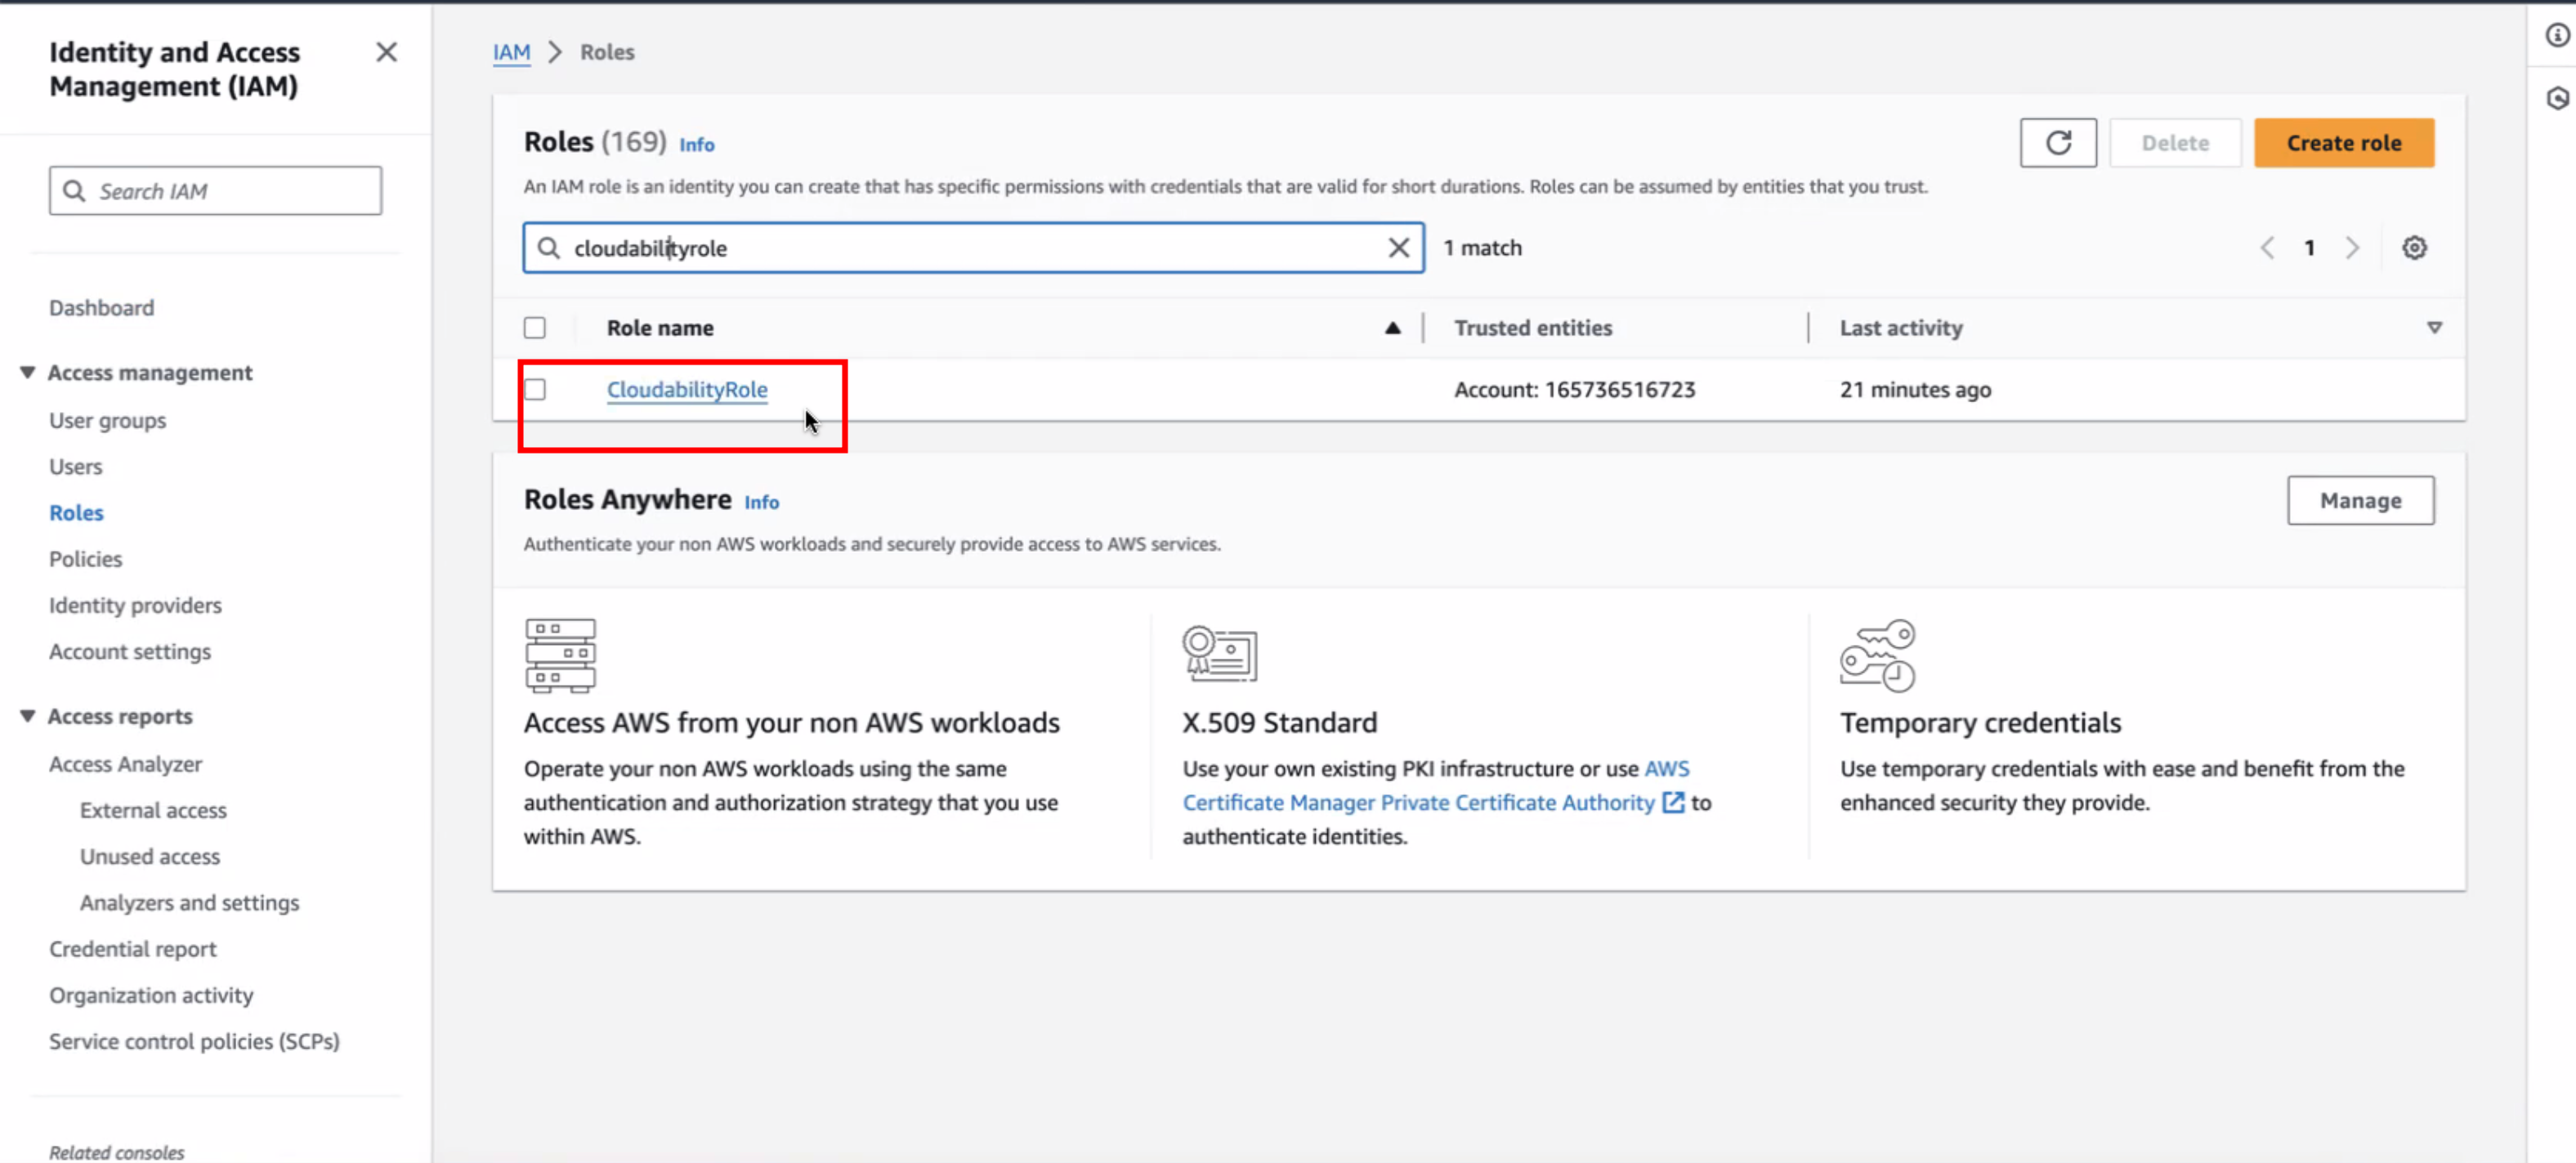
Task: Go to previous page of roles
Action: 2267,248
